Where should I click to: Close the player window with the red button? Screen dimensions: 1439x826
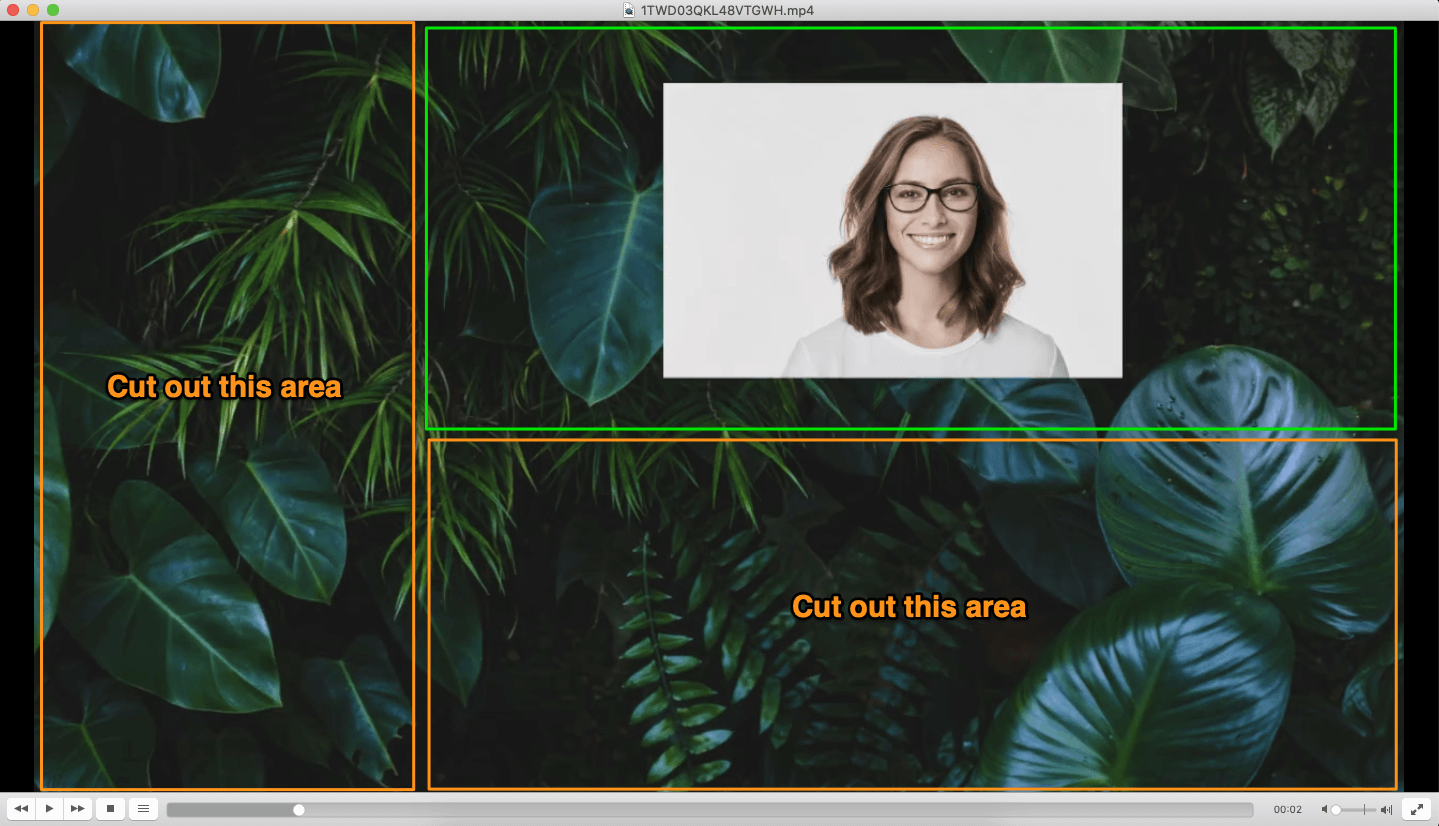tap(13, 10)
